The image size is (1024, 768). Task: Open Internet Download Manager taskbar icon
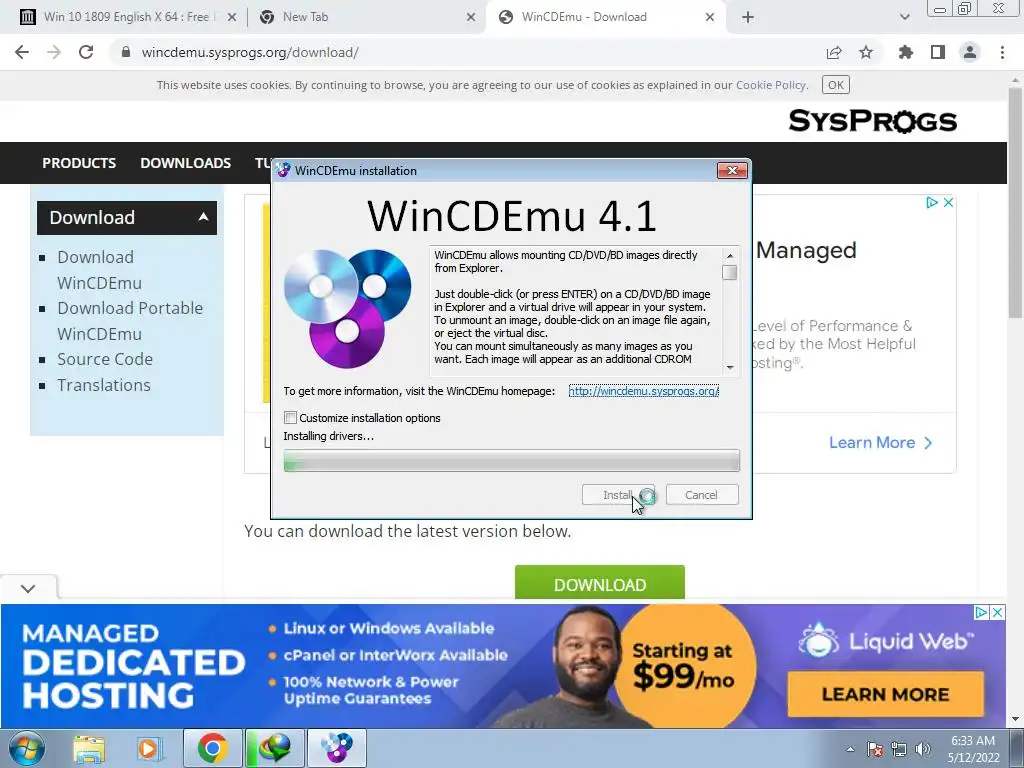click(x=274, y=748)
